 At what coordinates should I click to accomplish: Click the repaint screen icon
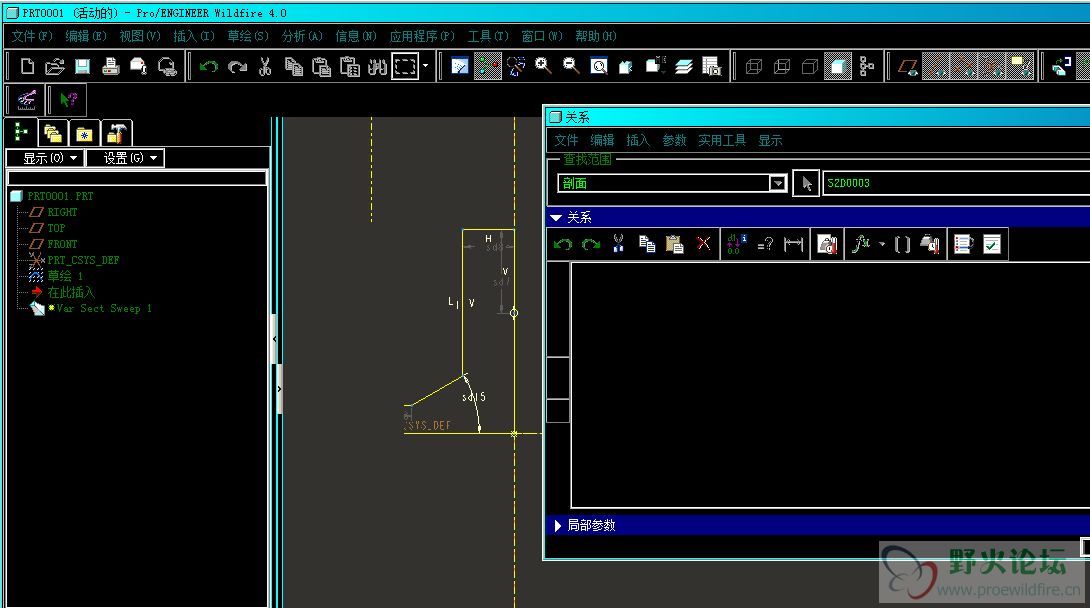[459, 67]
